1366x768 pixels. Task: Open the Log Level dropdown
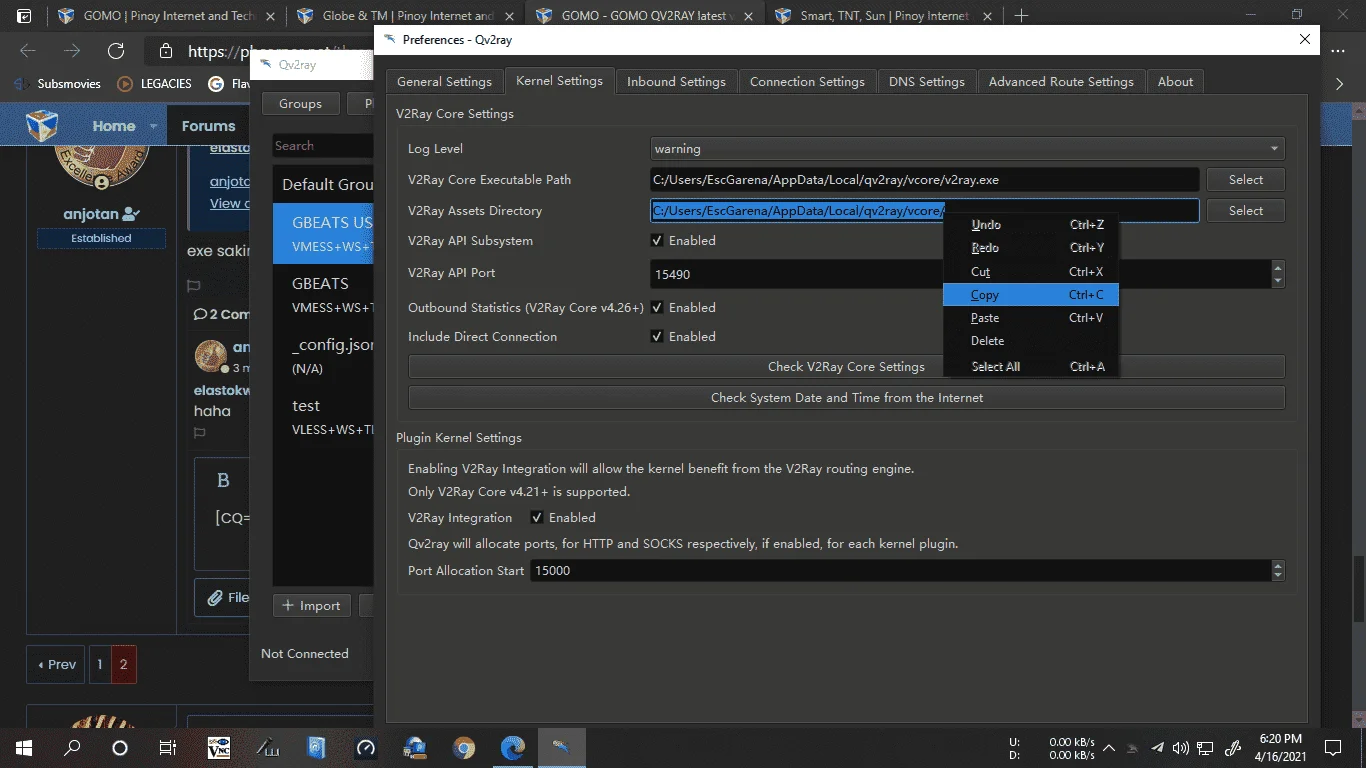[967, 149]
